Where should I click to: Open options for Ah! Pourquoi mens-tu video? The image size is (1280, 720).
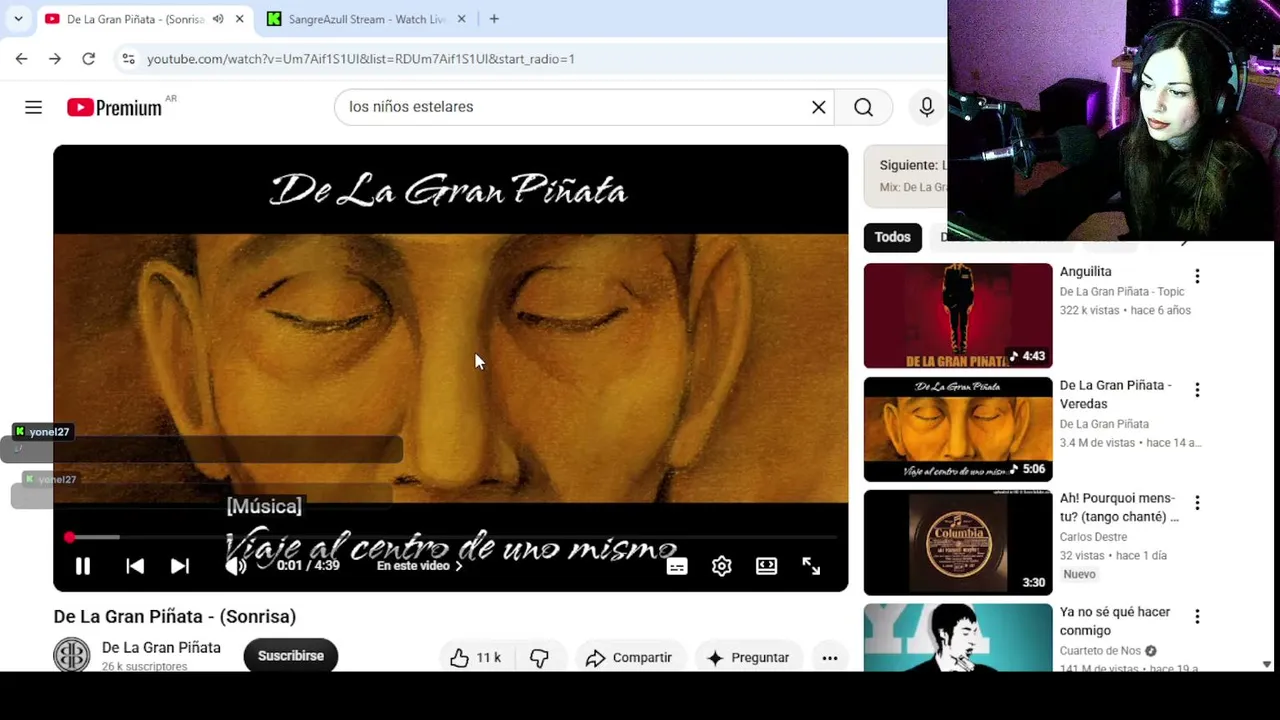1197,503
